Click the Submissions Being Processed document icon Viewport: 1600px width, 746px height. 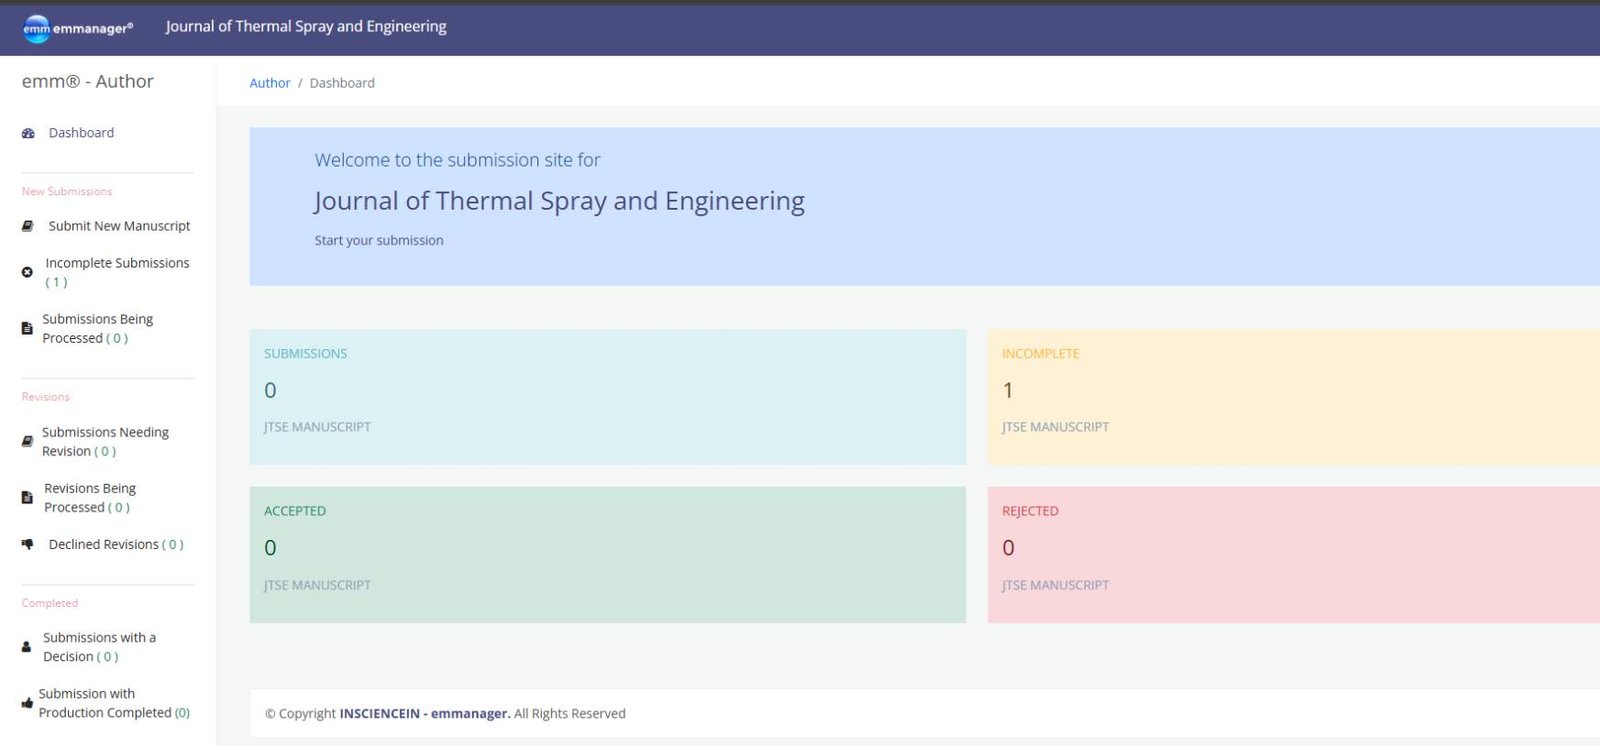27,328
